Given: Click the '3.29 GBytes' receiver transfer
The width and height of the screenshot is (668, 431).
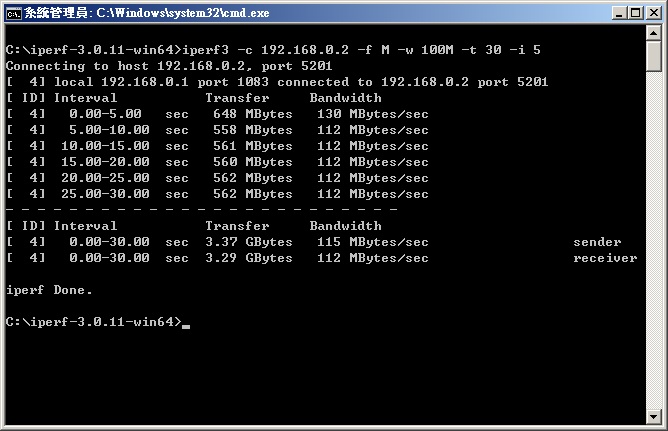Looking at the screenshot, I should click(x=249, y=258).
